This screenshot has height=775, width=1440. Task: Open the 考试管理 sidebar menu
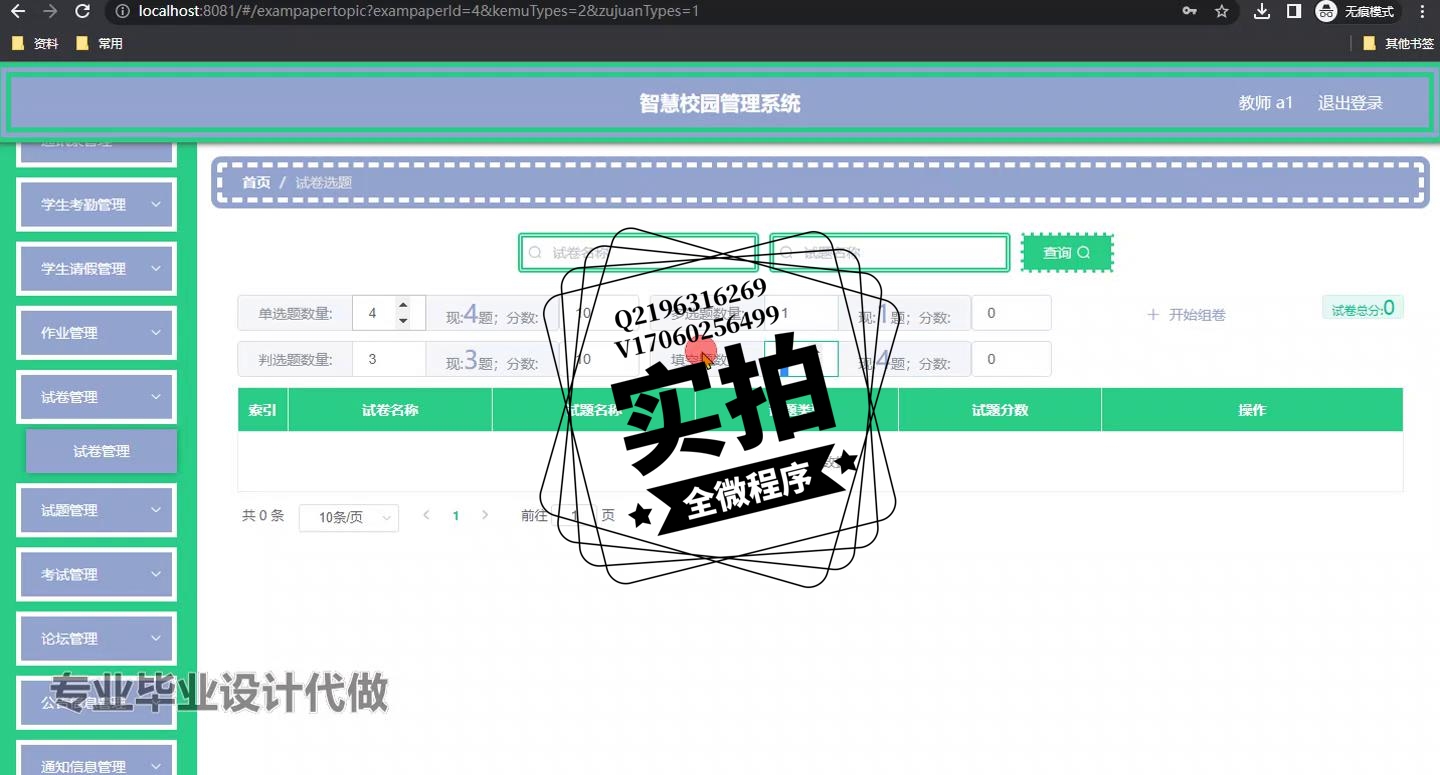point(97,575)
